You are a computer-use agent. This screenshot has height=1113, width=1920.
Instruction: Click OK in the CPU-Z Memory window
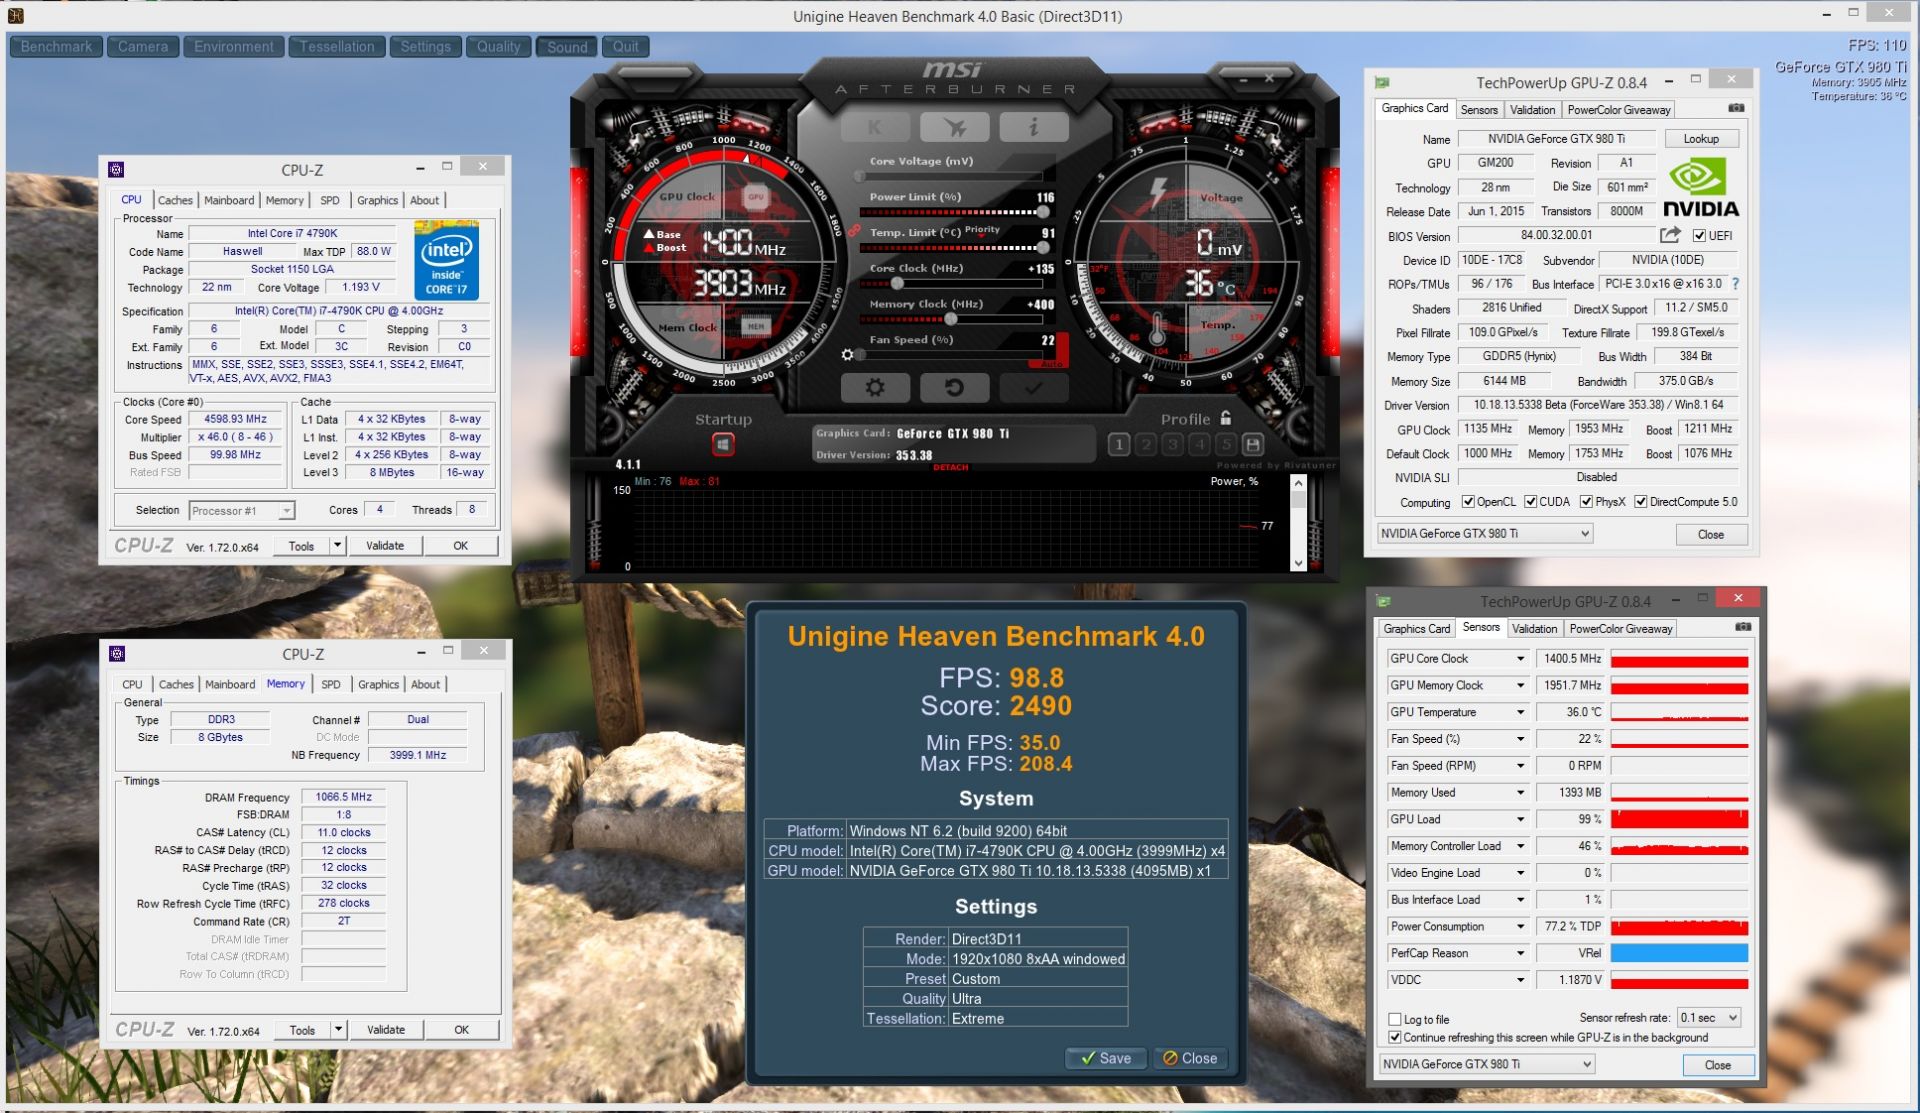click(461, 1029)
